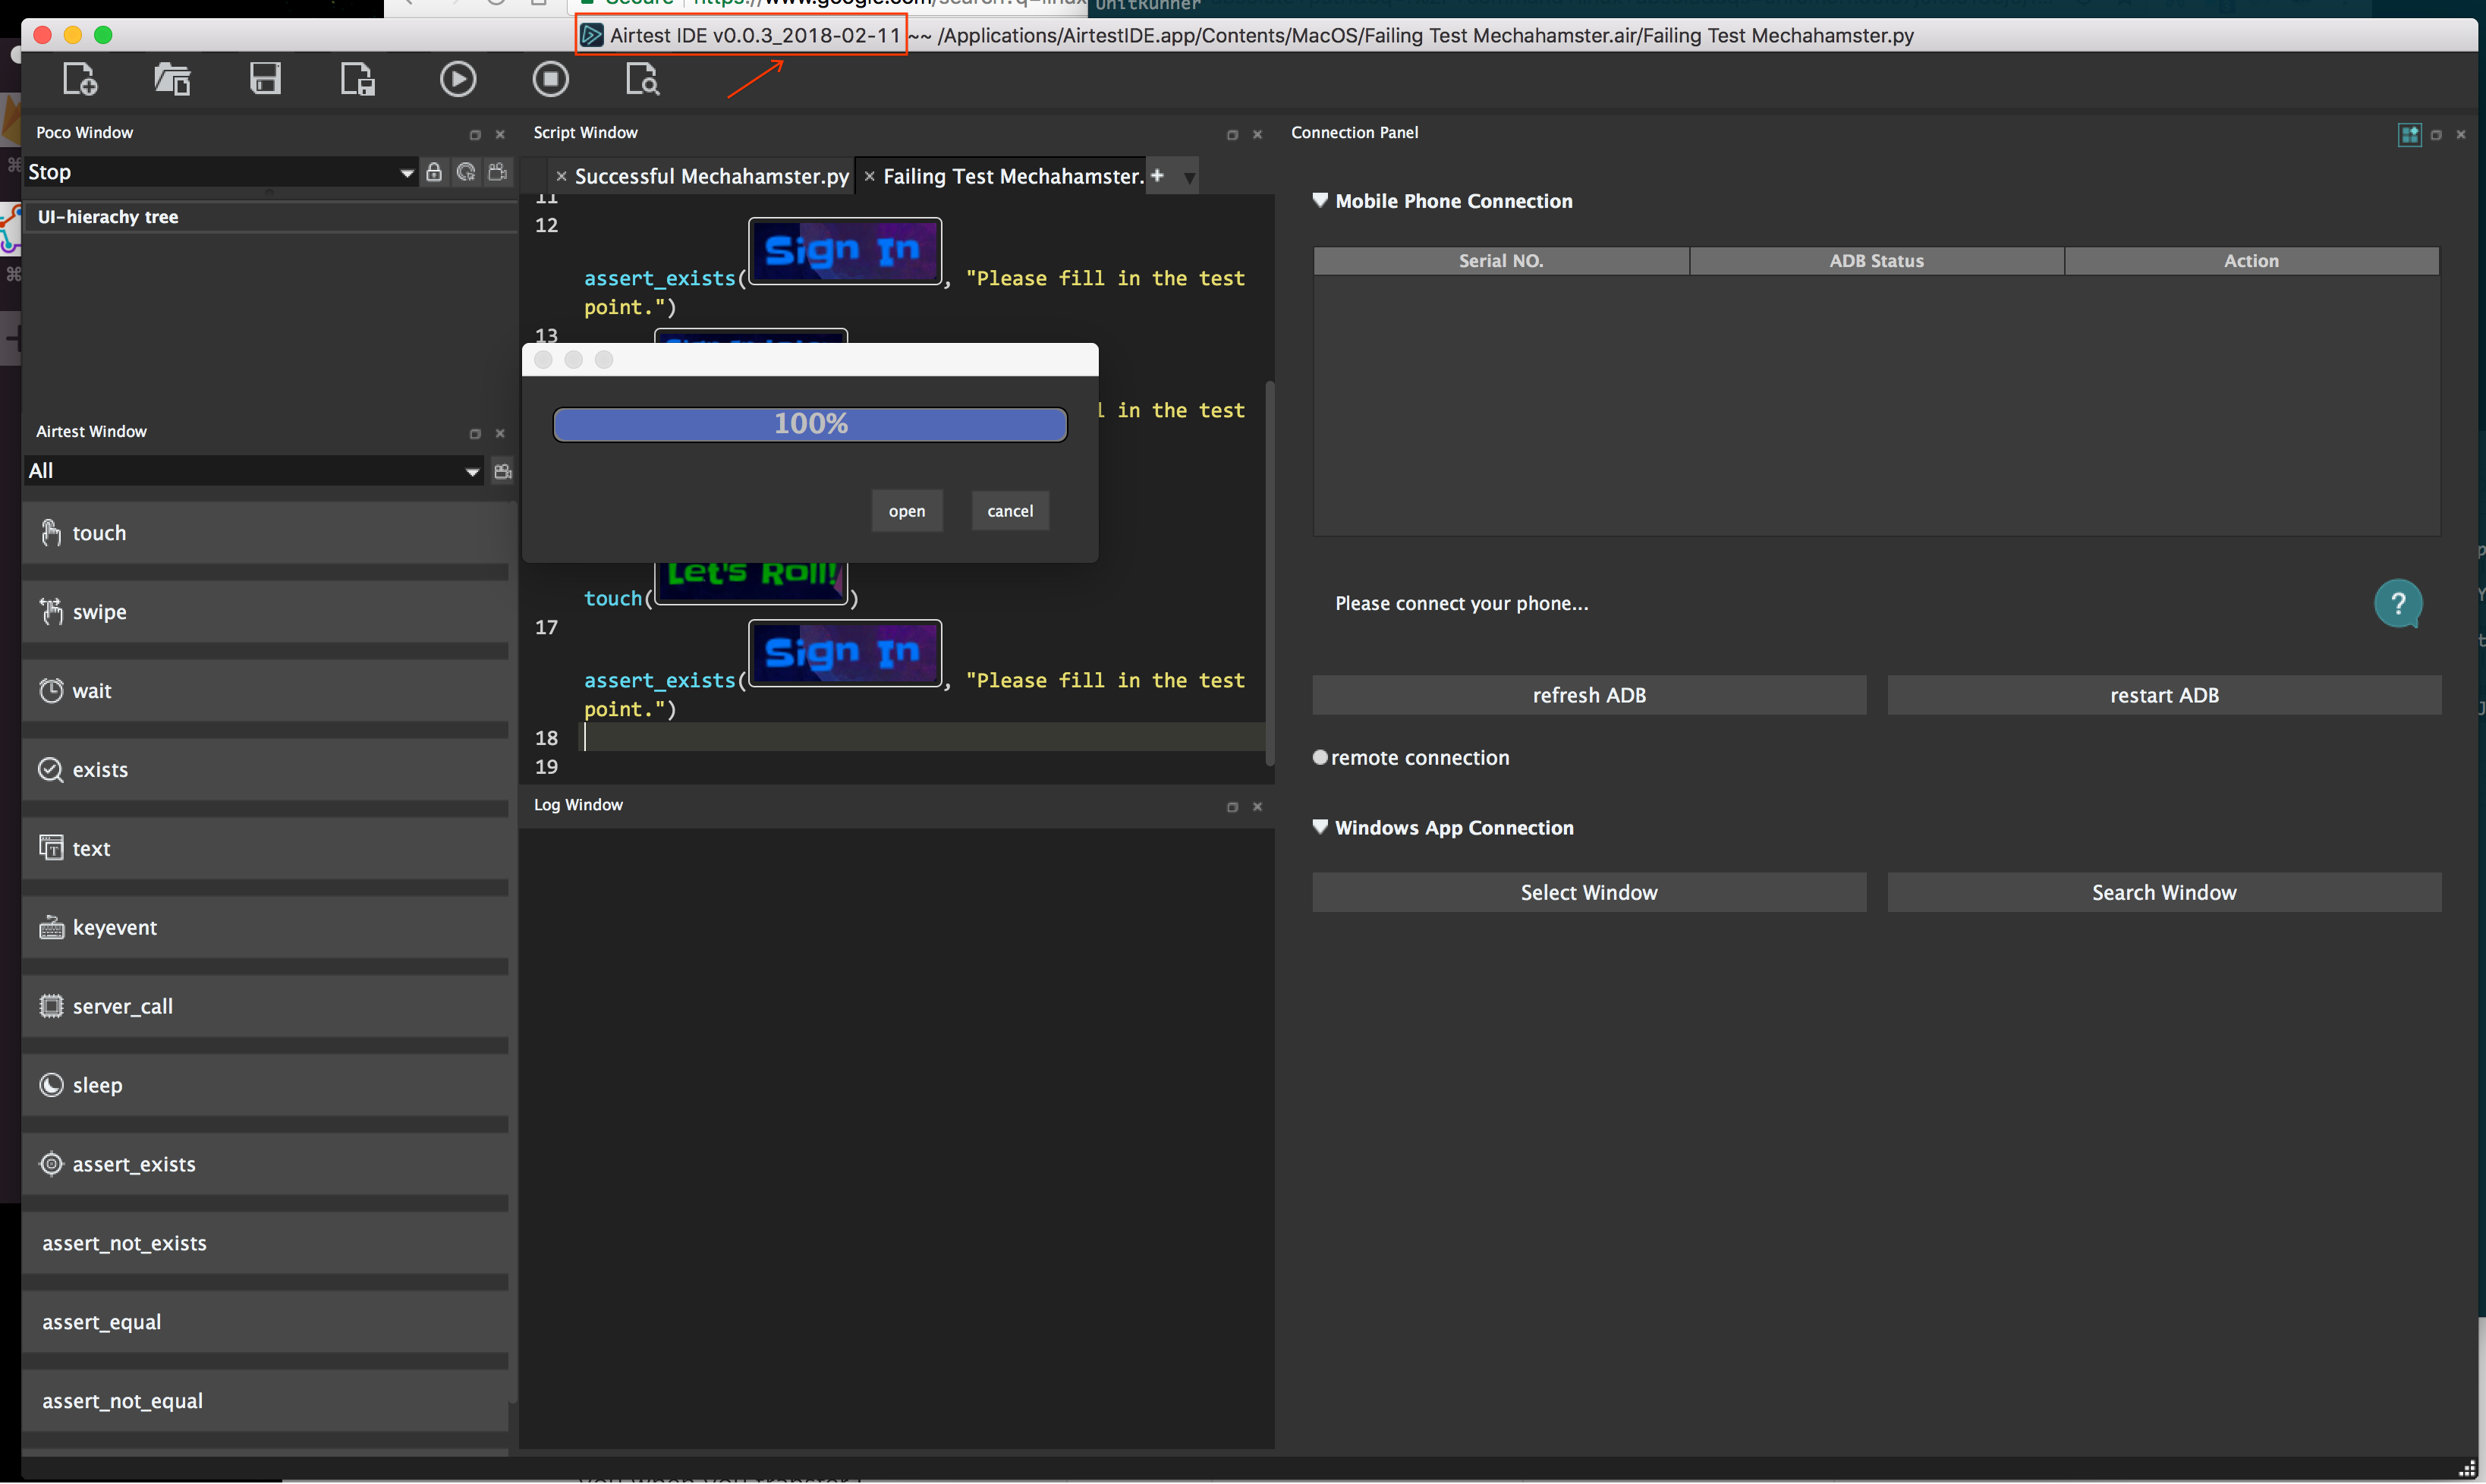Click the Poco record icon
Screen dimensions: 2486x1484
click(x=498, y=172)
